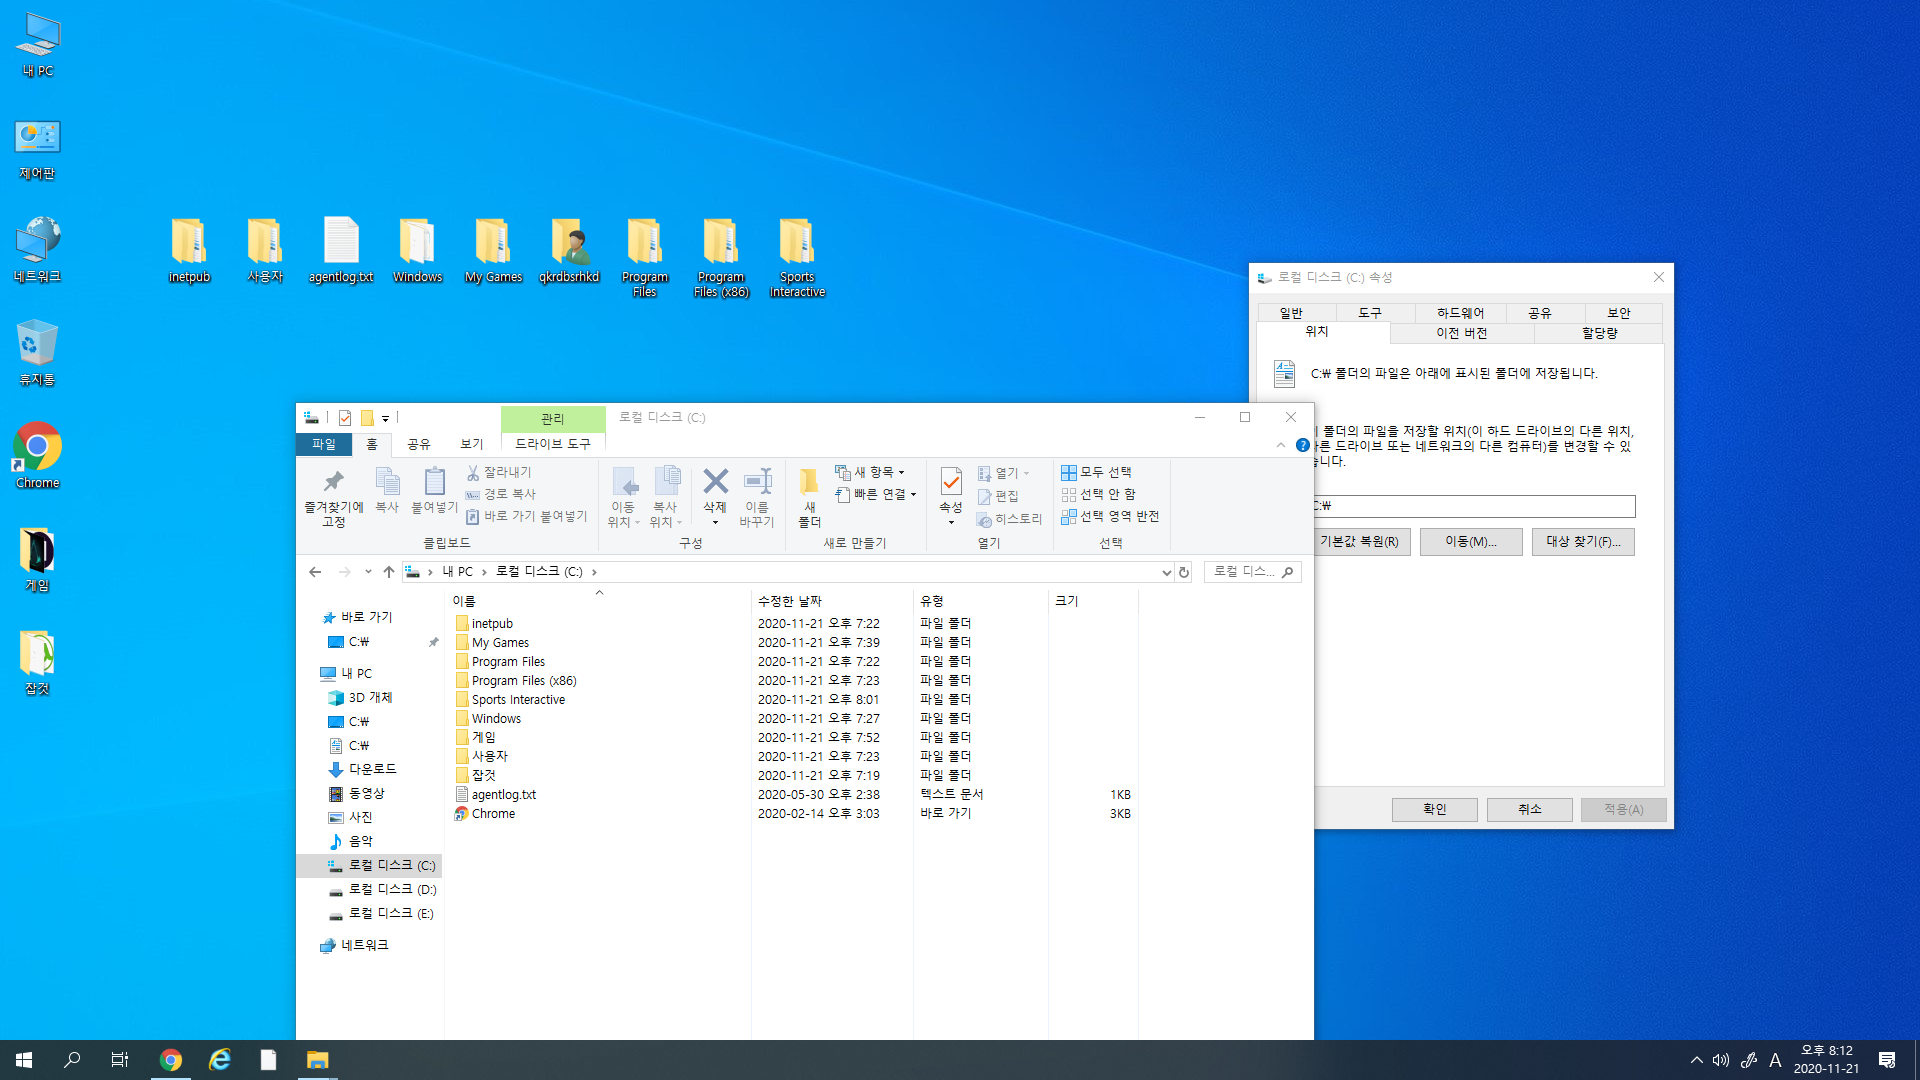Refresh the folder view using address bar icon
This screenshot has width=1920, height=1080.
tap(1184, 572)
